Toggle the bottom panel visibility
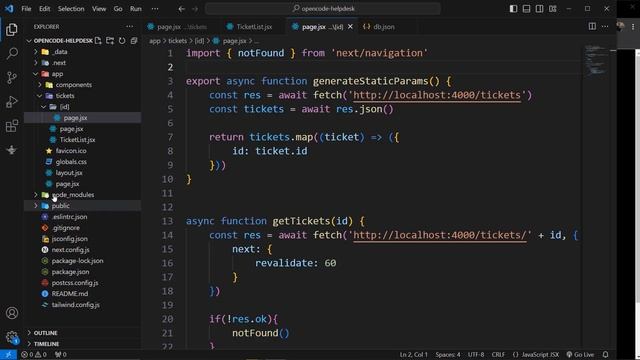640x360 pixels. click(527, 9)
